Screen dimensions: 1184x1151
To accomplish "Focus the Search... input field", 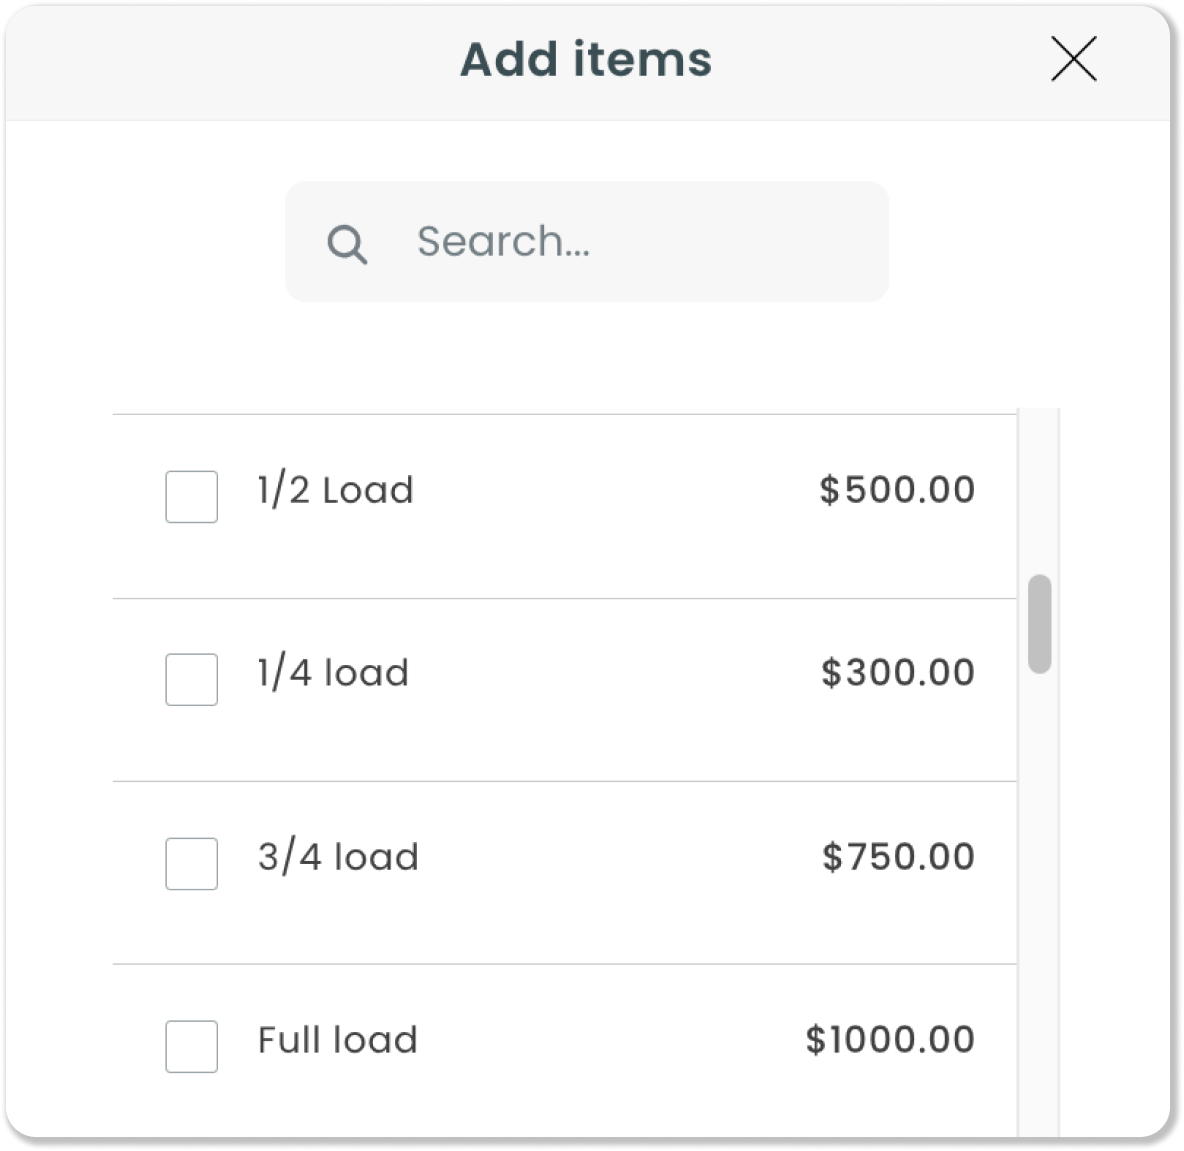I will coord(587,242).
